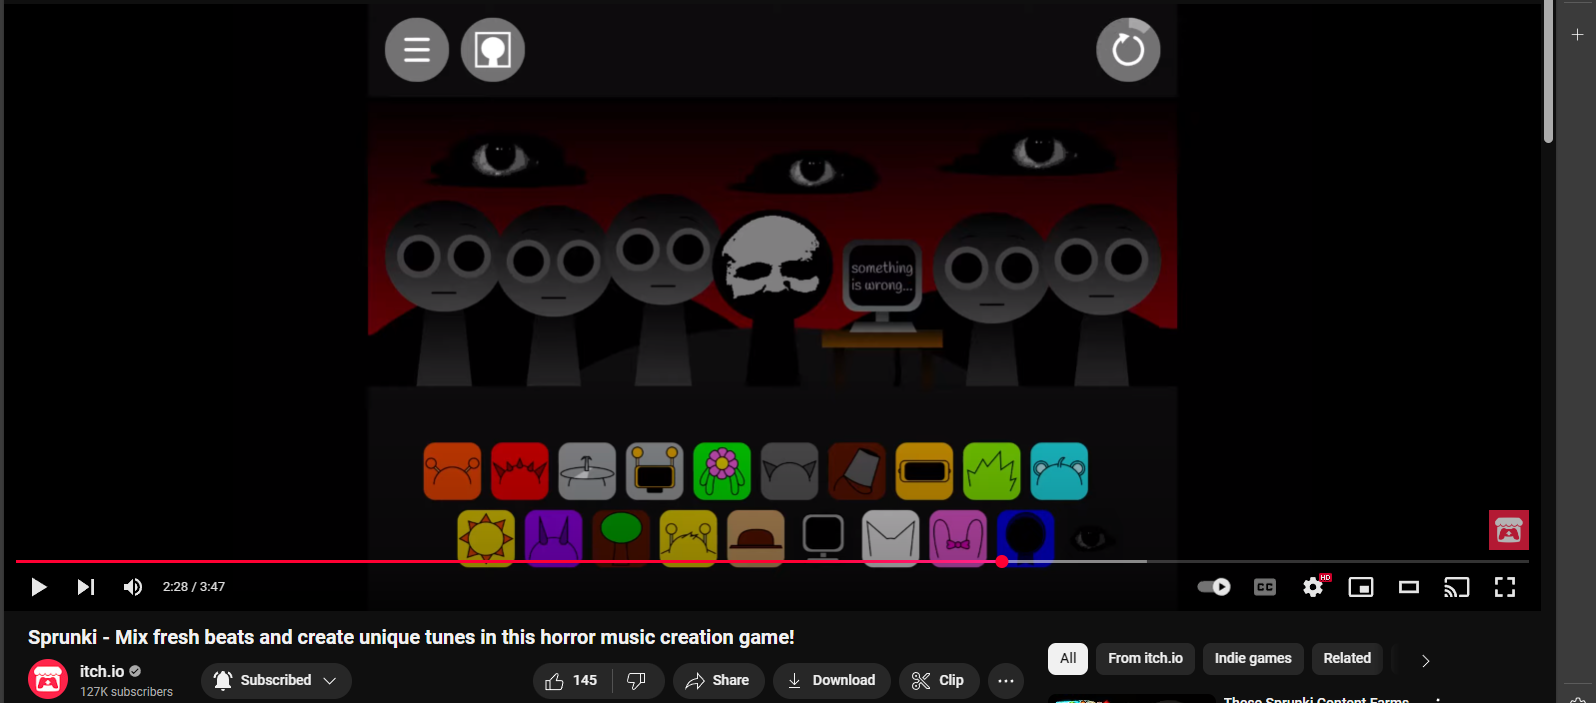Select the From itch.io filter chip
The image size is (1596, 703).
pos(1145,658)
